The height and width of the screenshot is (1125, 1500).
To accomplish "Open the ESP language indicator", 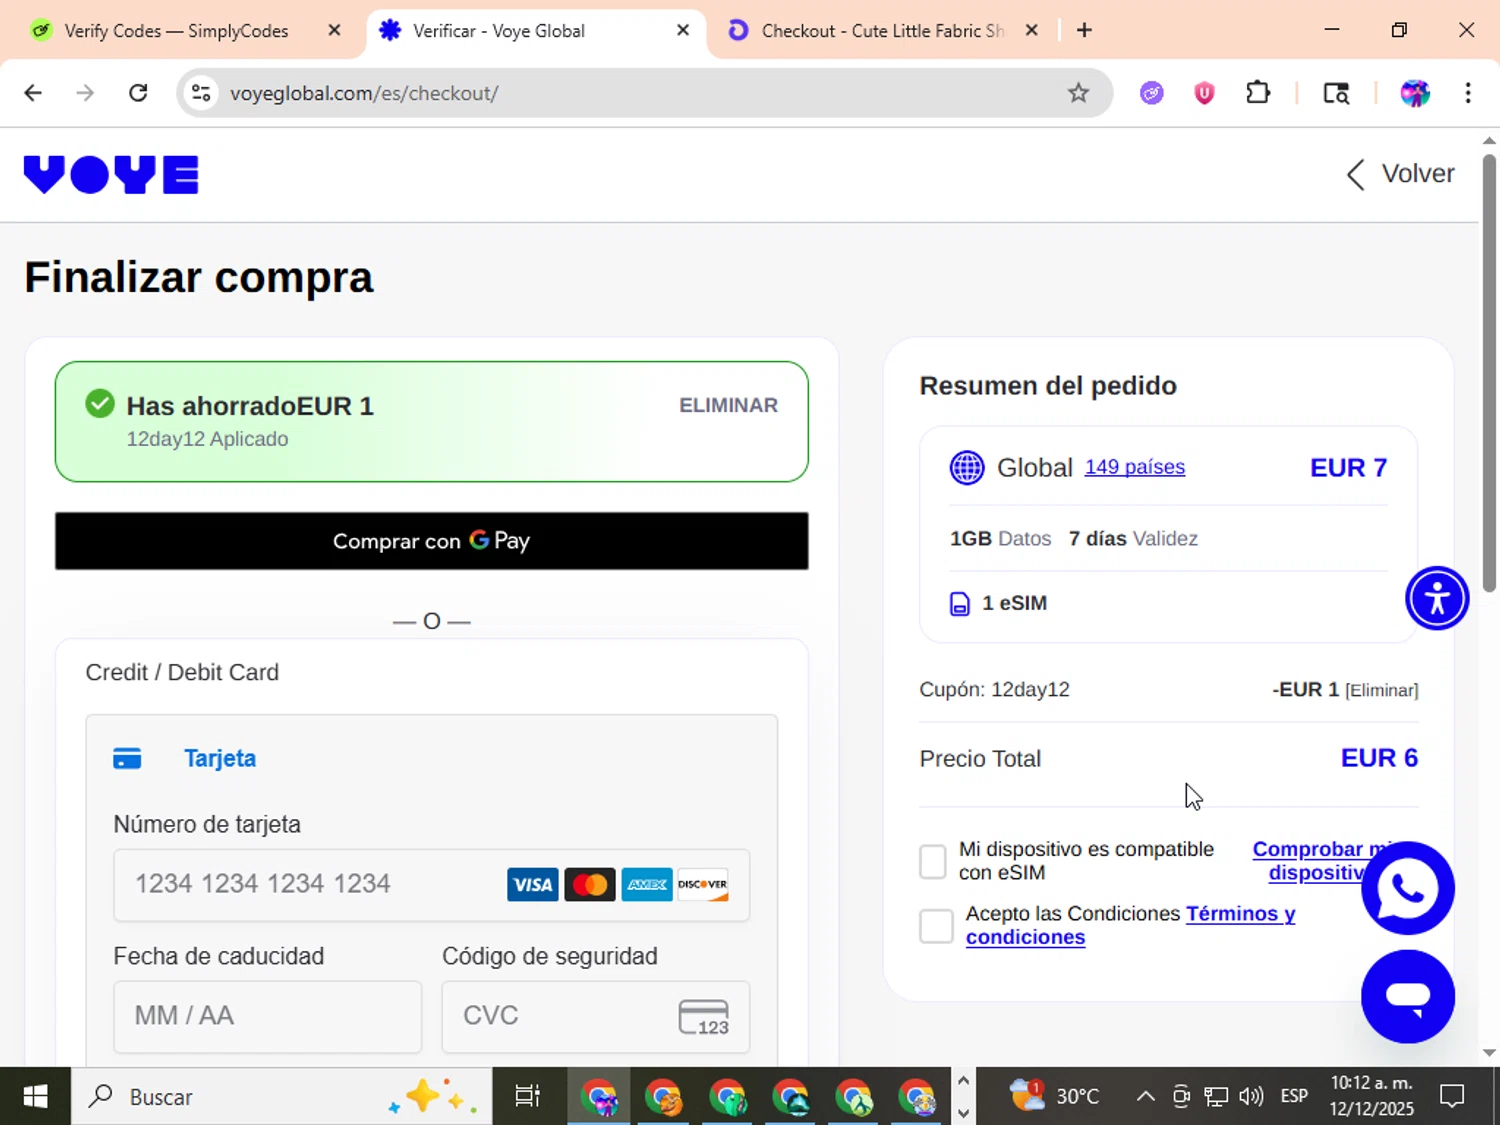I will pos(1294,1097).
